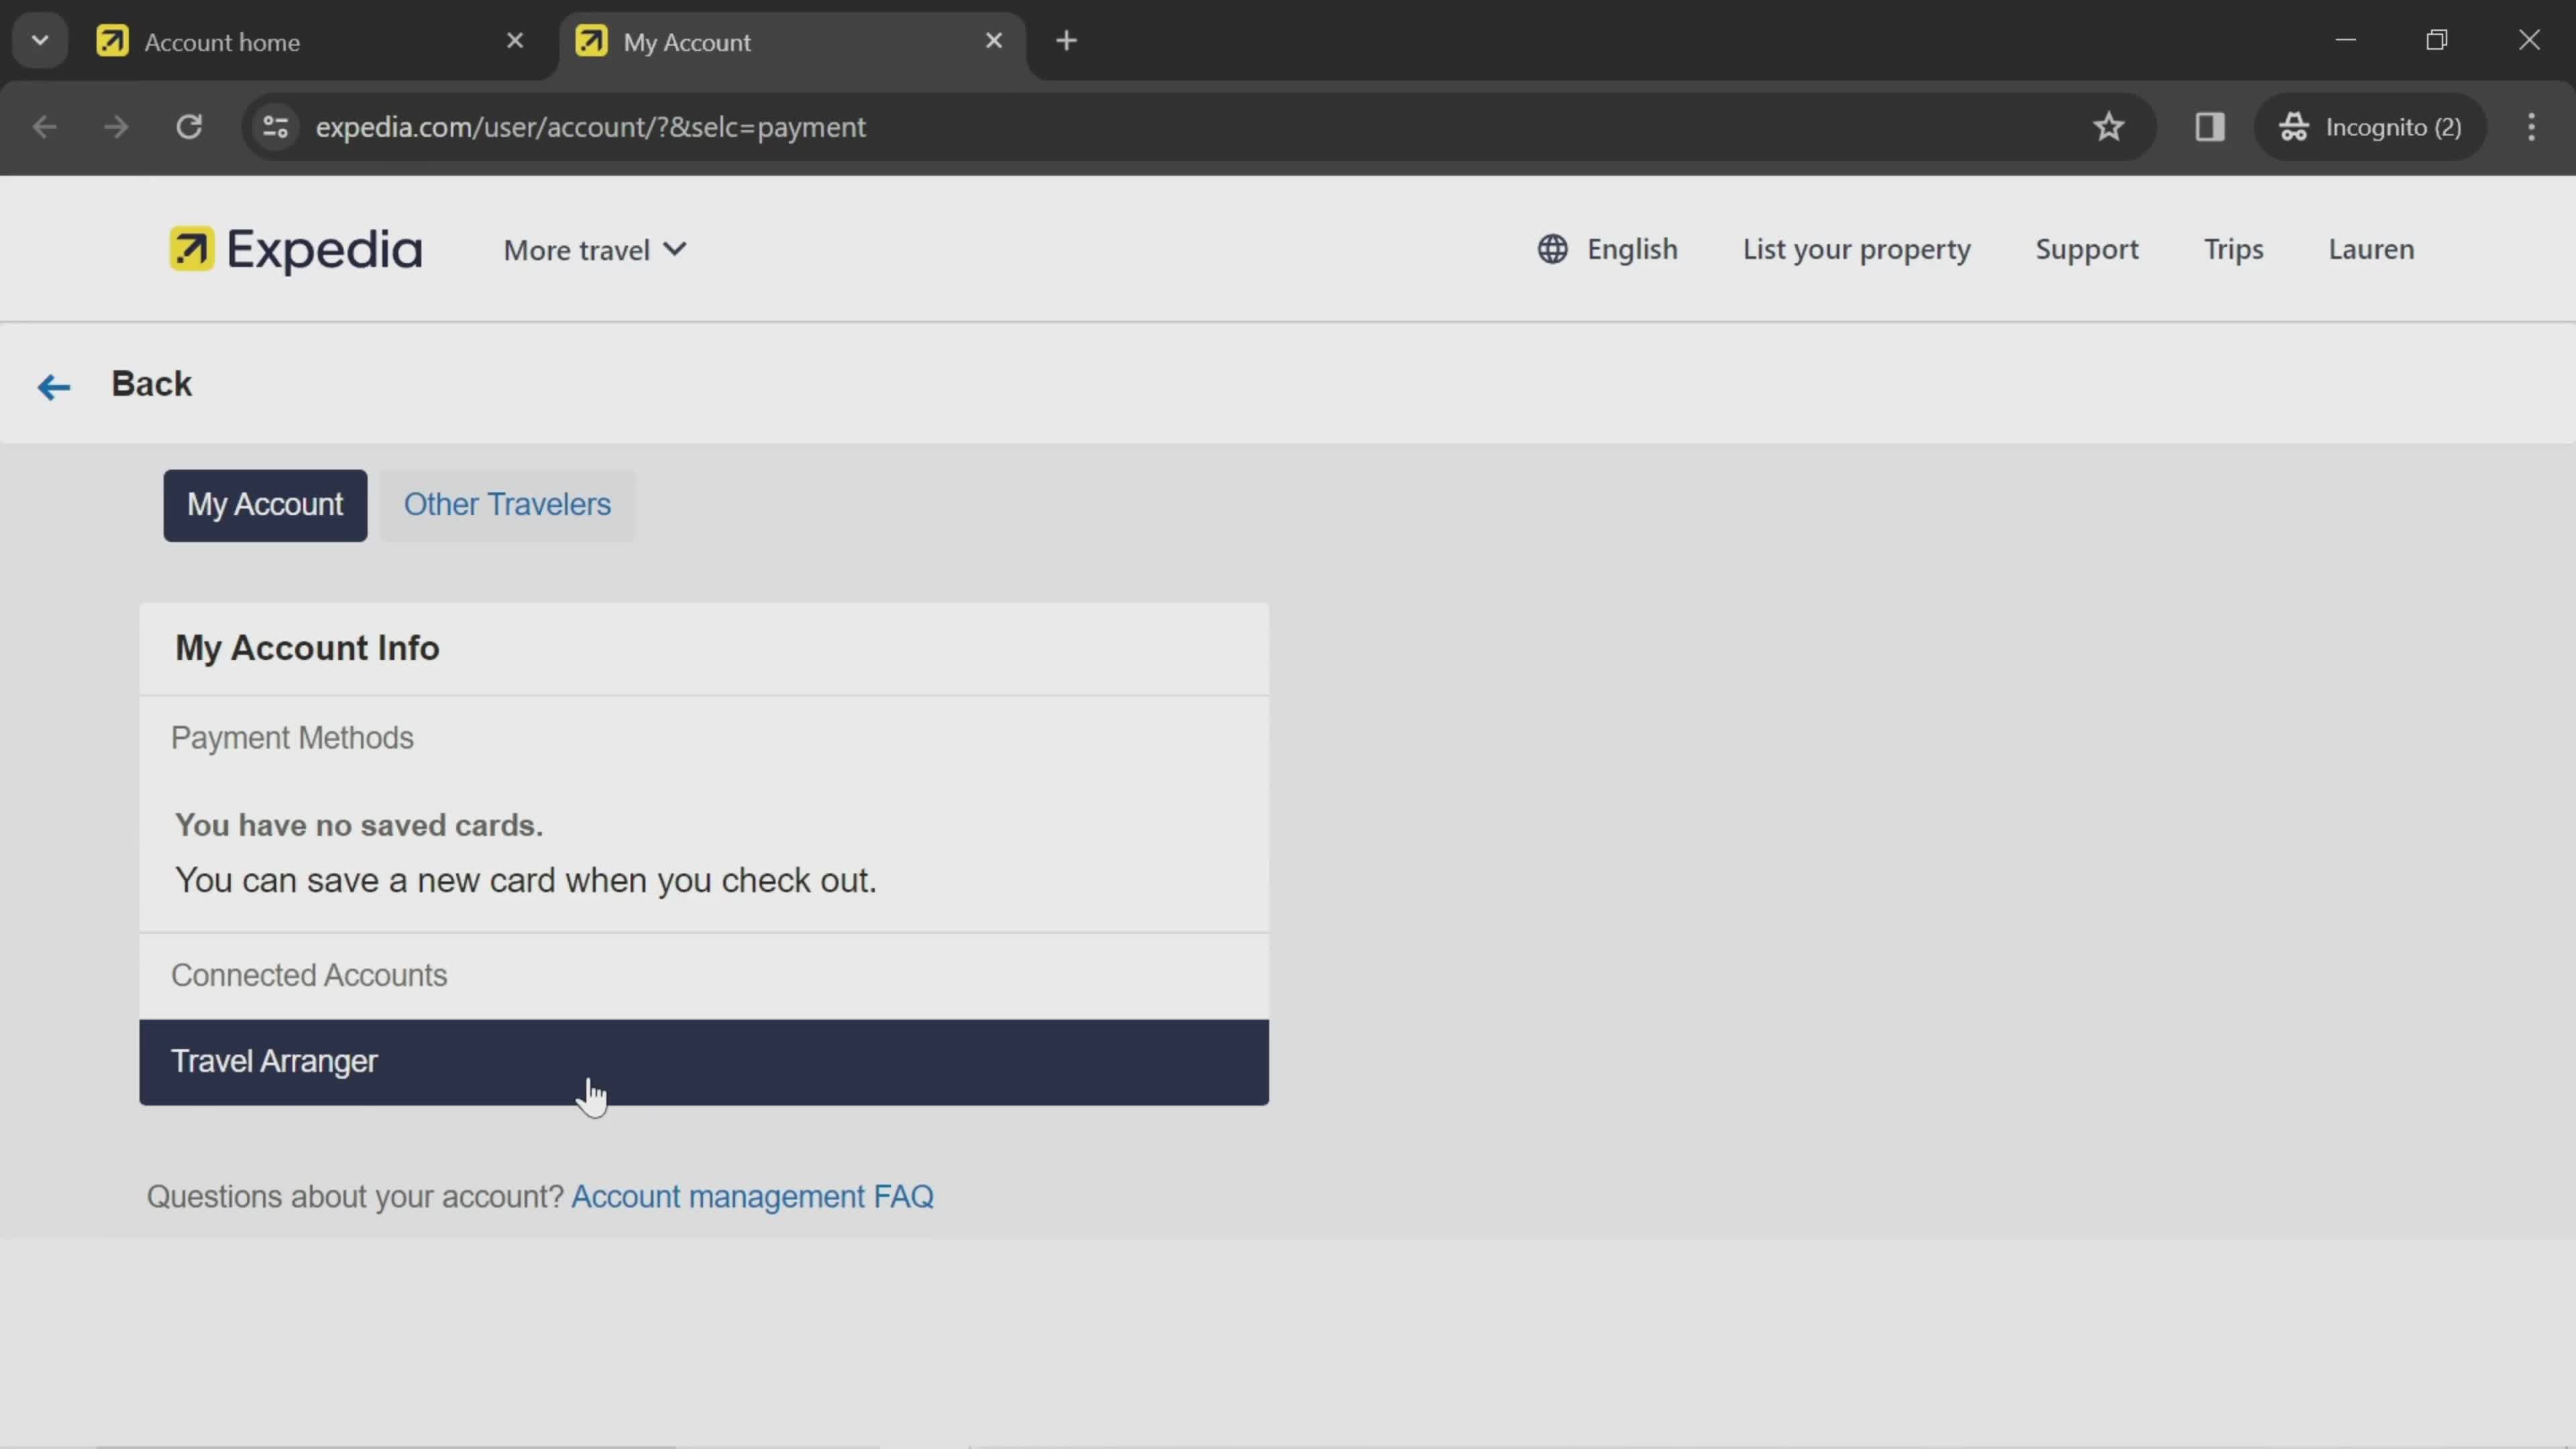Viewport: 2576px width, 1449px height.
Task: View site information icon in address bar
Action: (275, 127)
